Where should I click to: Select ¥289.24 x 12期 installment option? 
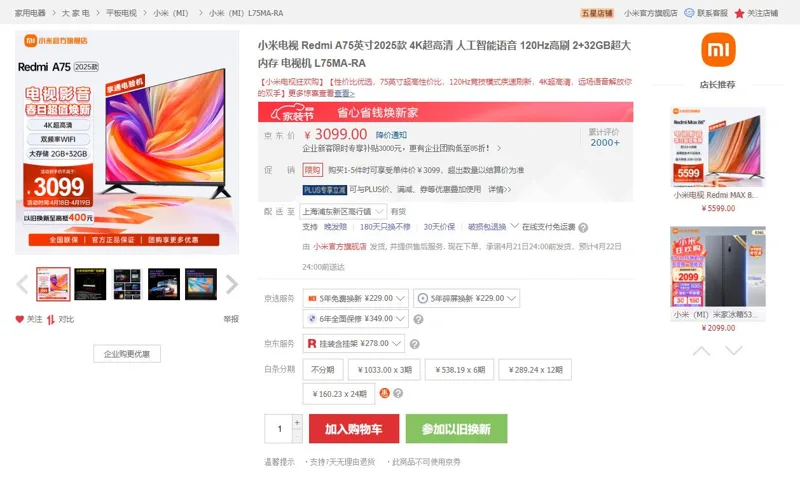click(535, 370)
